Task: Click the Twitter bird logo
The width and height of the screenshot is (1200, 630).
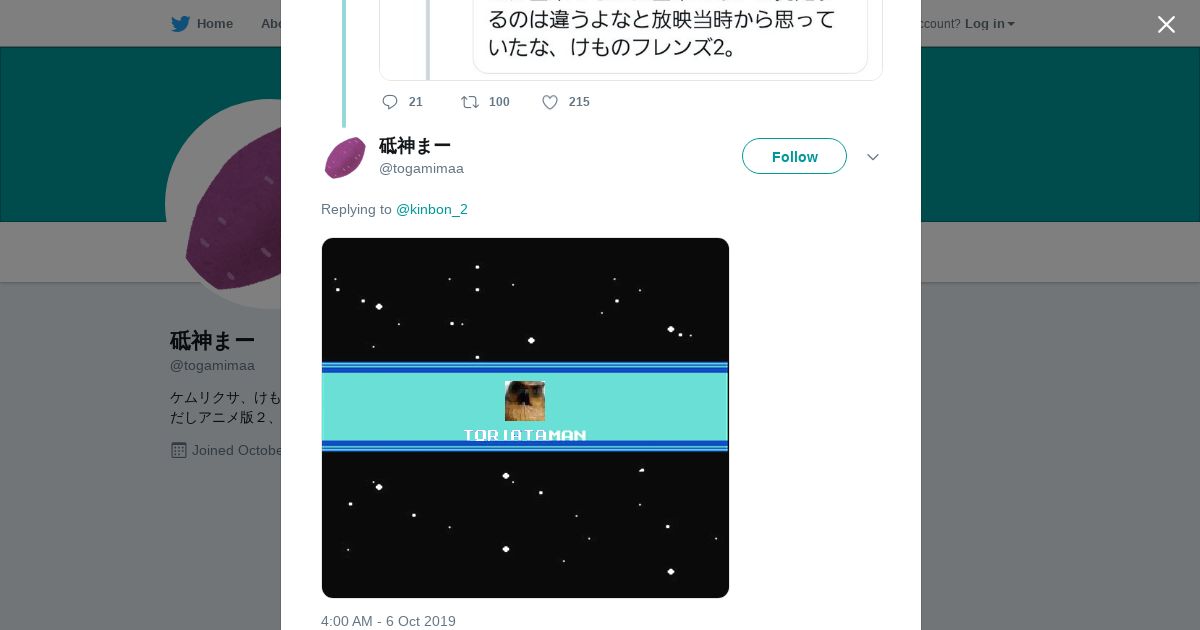Action: 180,24
